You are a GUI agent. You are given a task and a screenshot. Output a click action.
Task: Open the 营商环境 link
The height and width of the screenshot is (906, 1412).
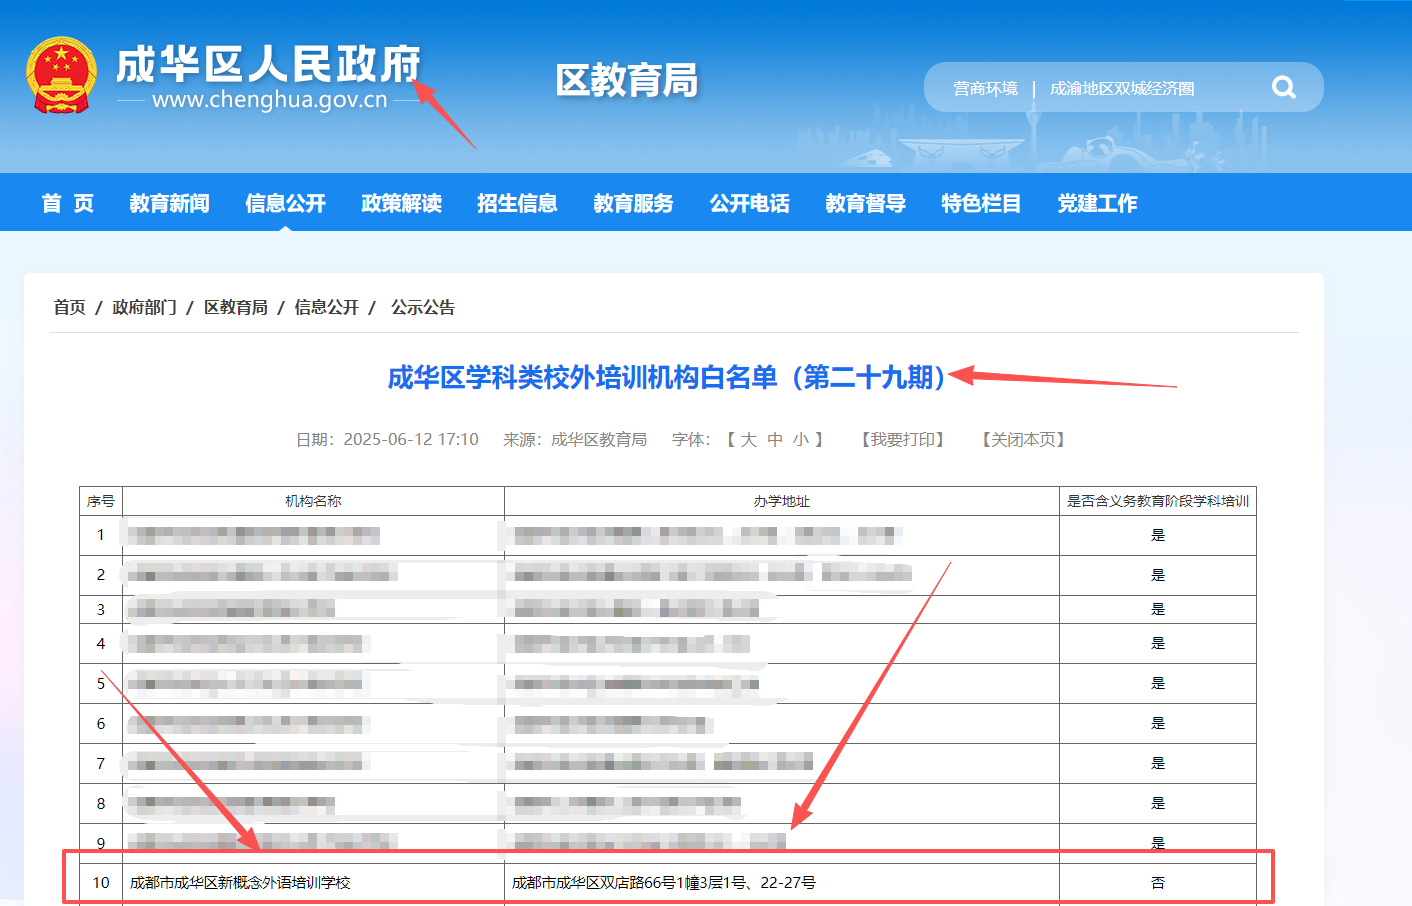[x=985, y=89]
